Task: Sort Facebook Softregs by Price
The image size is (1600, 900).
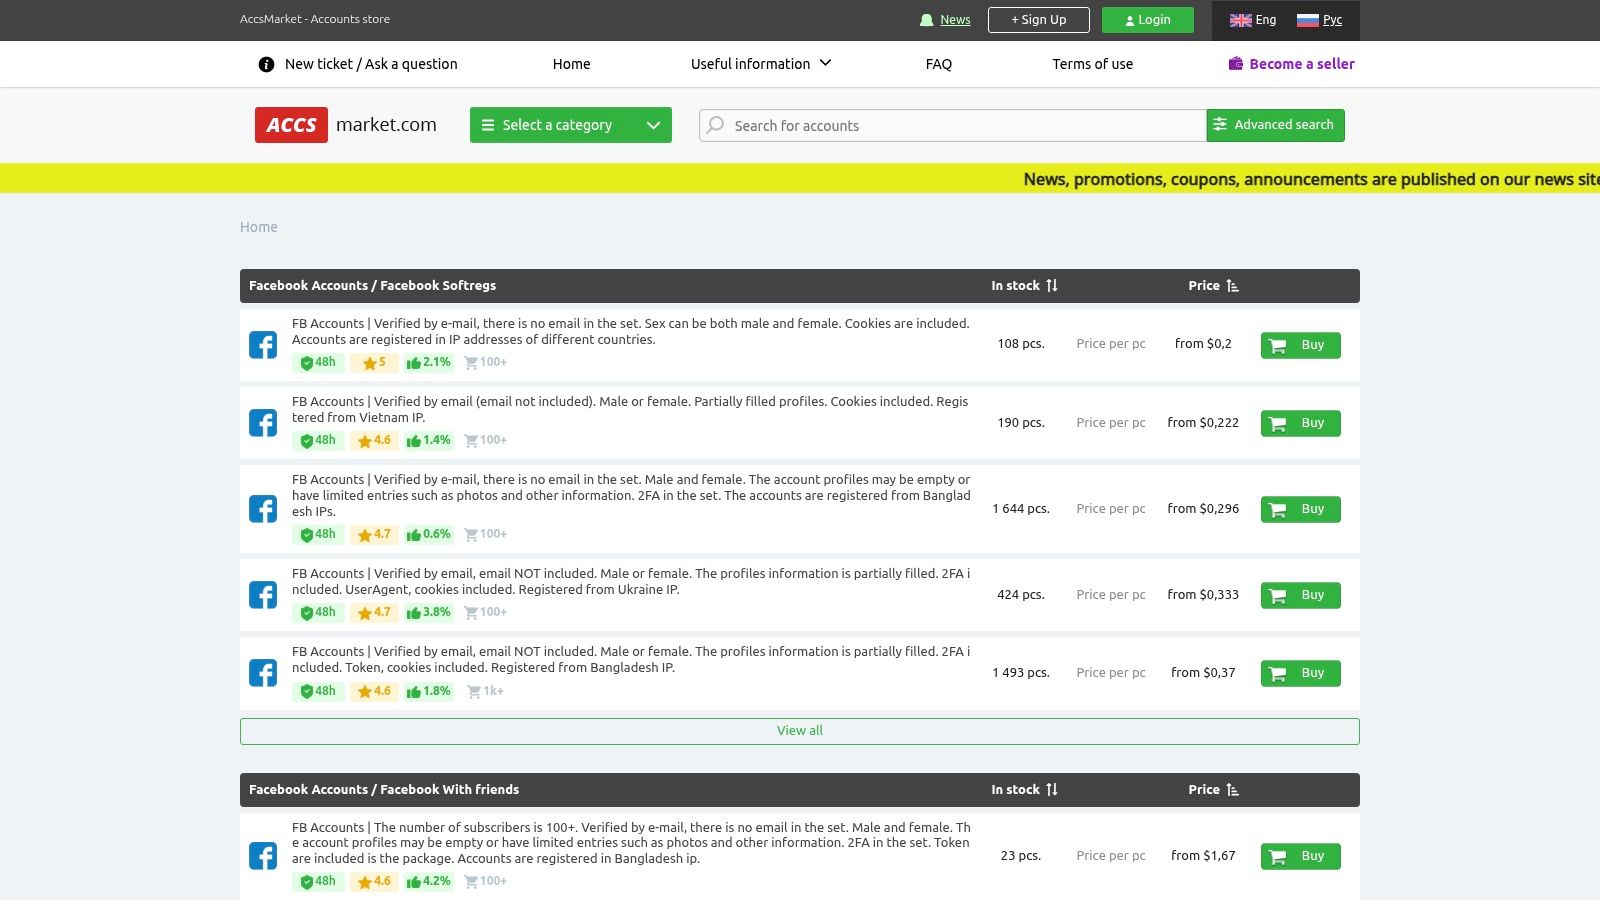Action: pos(1213,286)
